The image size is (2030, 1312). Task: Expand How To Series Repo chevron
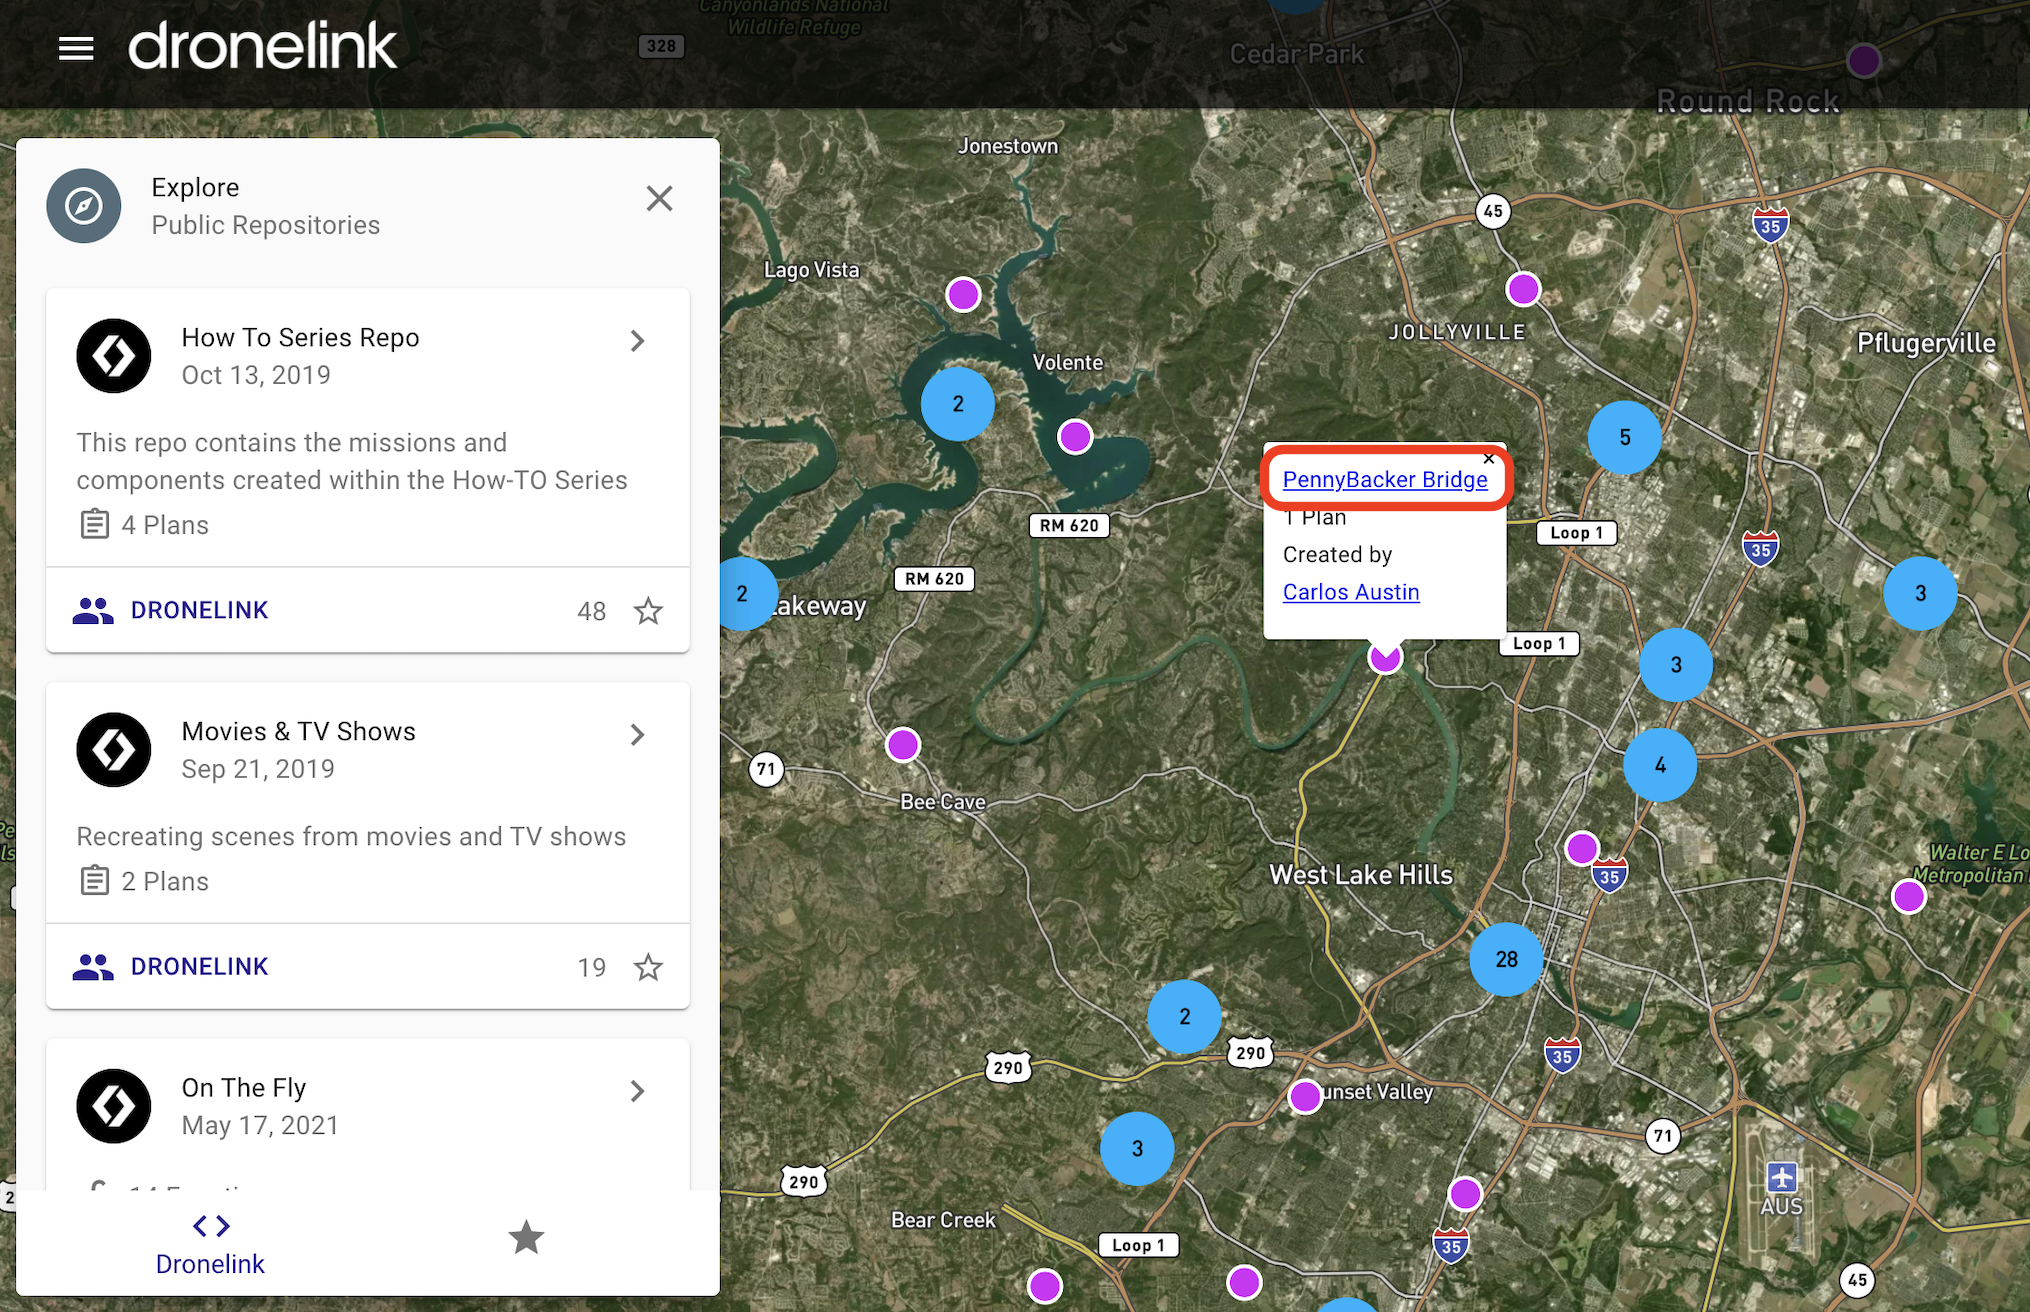pyautogui.click(x=637, y=341)
